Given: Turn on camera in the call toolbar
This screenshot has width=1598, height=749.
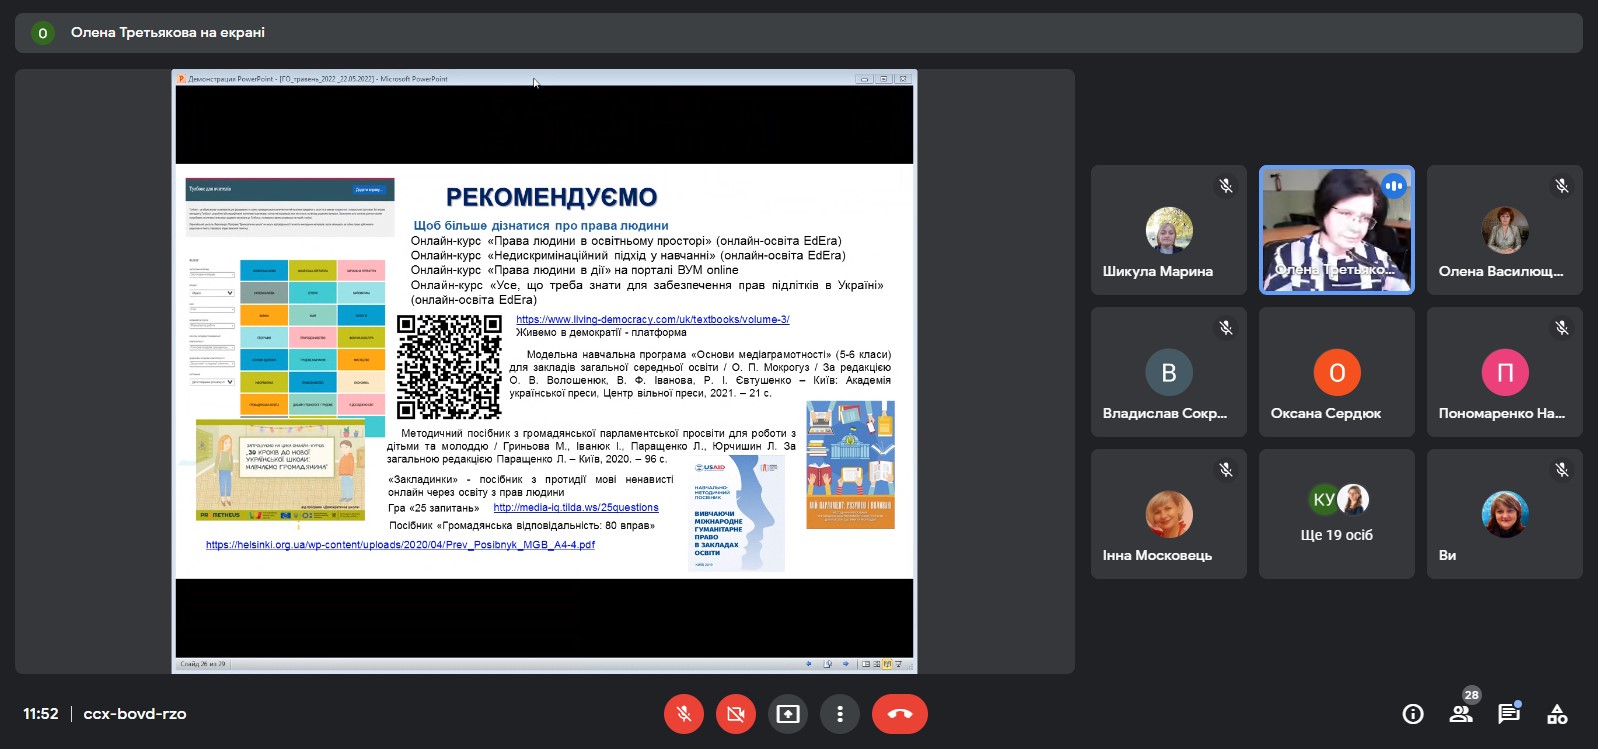Looking at the screenshot, I should click(736, 714).
